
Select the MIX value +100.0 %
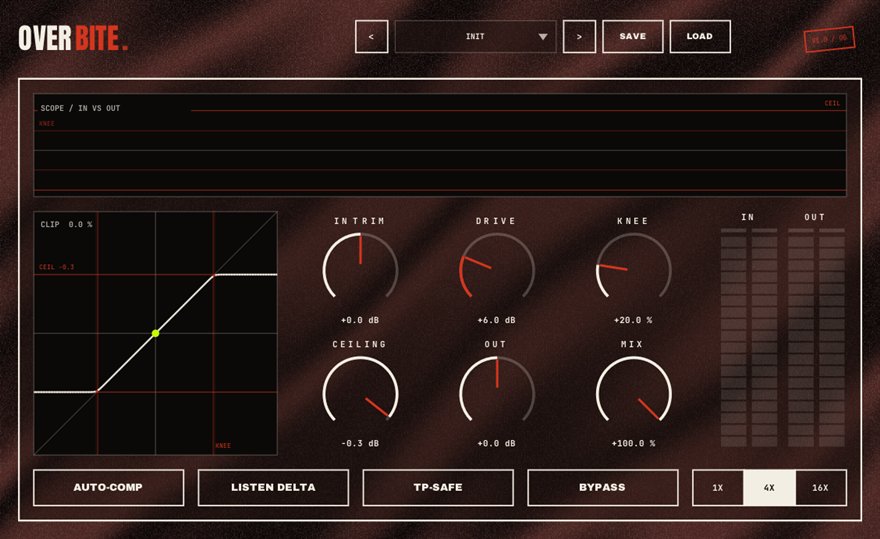(633, 444)
